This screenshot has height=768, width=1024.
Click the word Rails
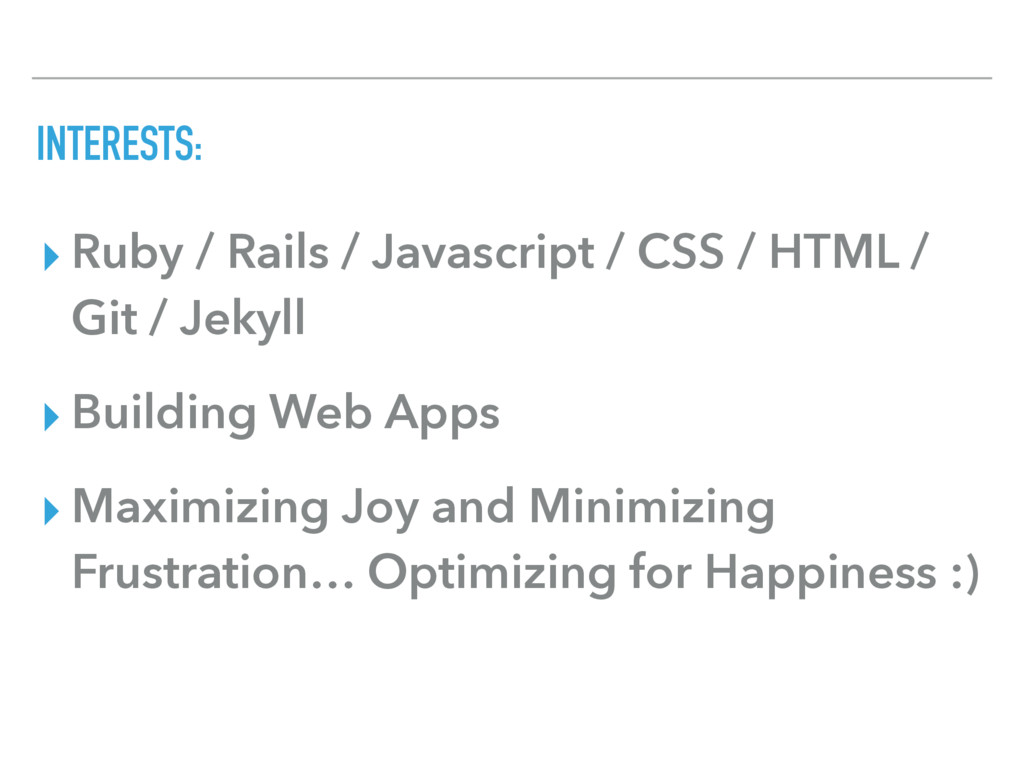[x=278, y=251]
